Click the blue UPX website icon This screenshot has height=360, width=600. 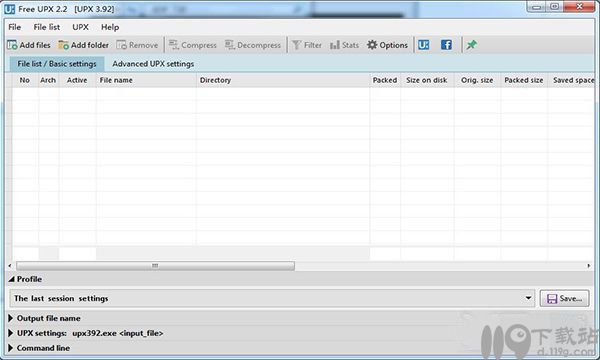tap(424, 45)
